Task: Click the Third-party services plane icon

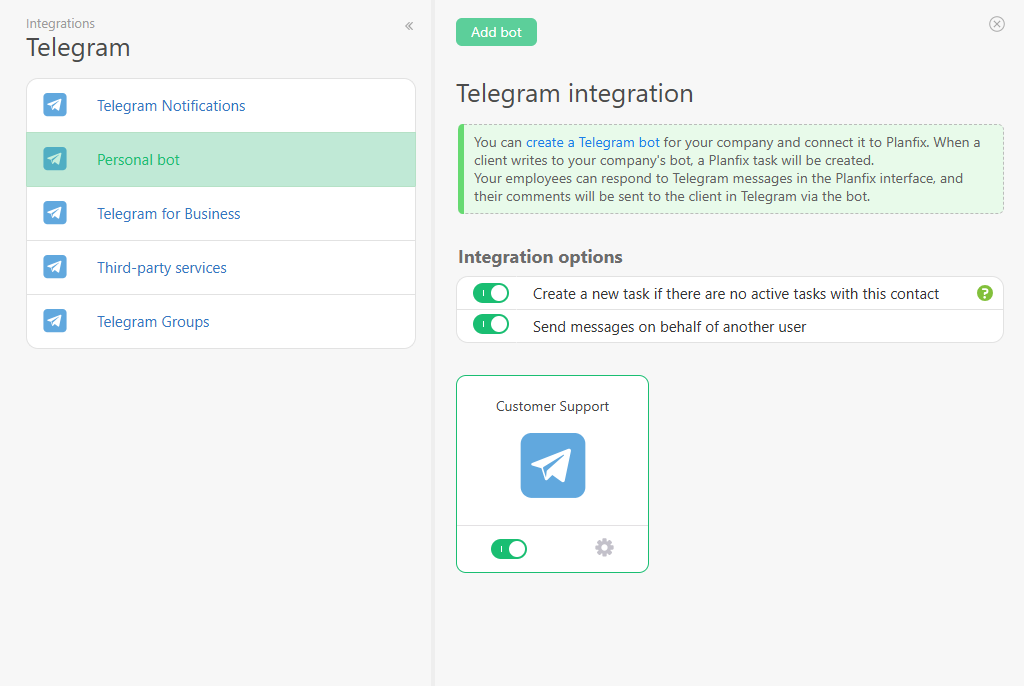Action: pos(55,267)
